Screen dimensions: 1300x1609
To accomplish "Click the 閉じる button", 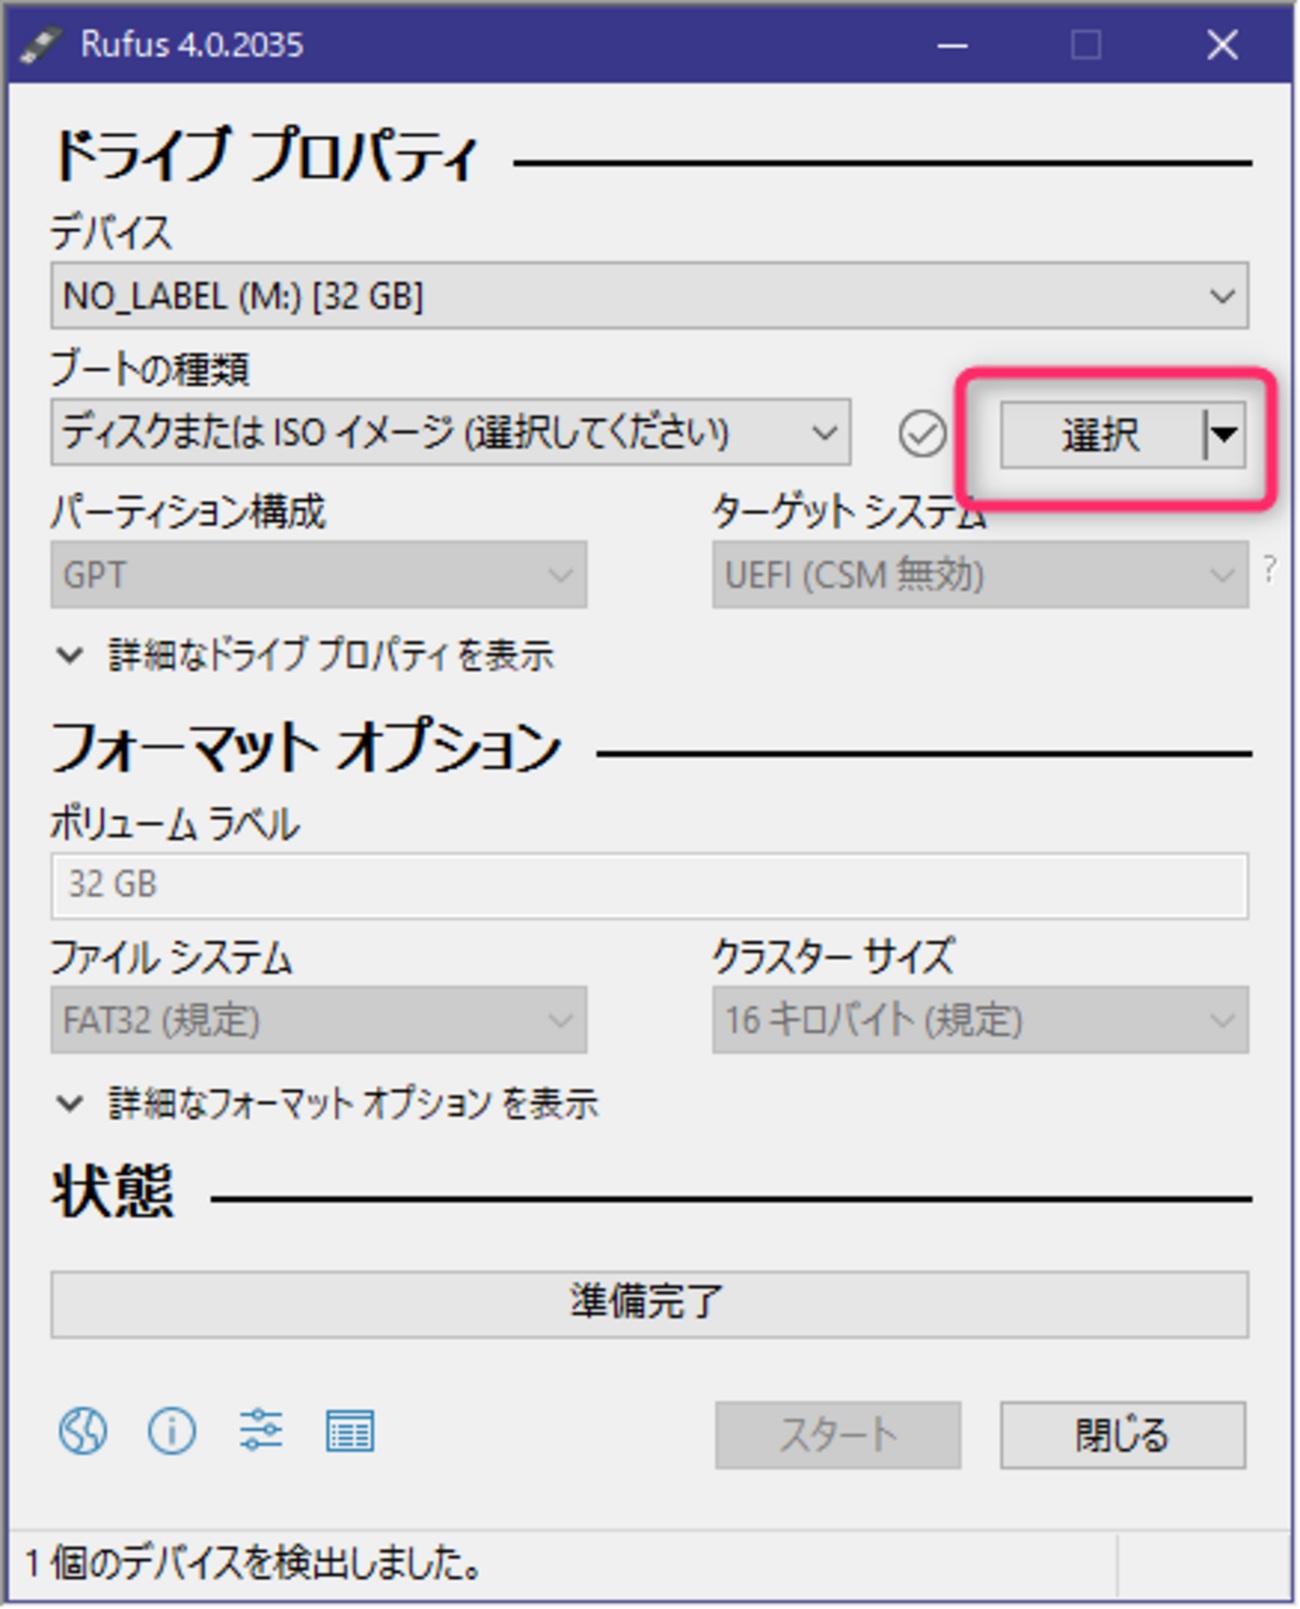I will (1123, 1435).
